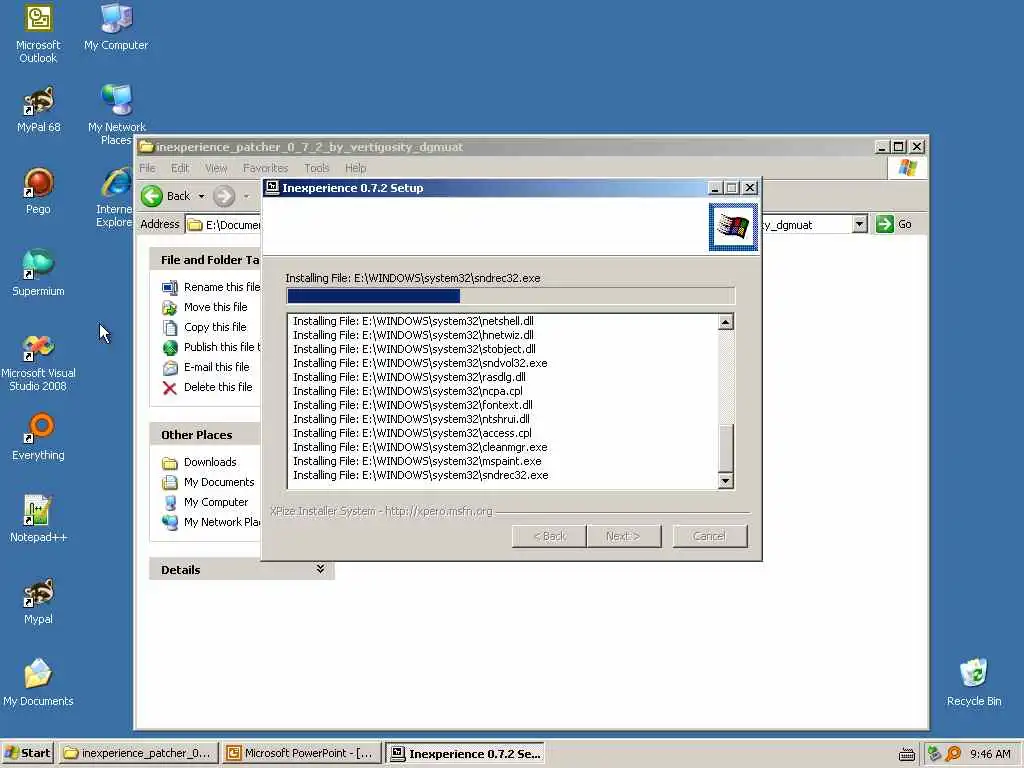Launch Mypal desktop shortcut
1024x768 pixels.
pos(38,600)
